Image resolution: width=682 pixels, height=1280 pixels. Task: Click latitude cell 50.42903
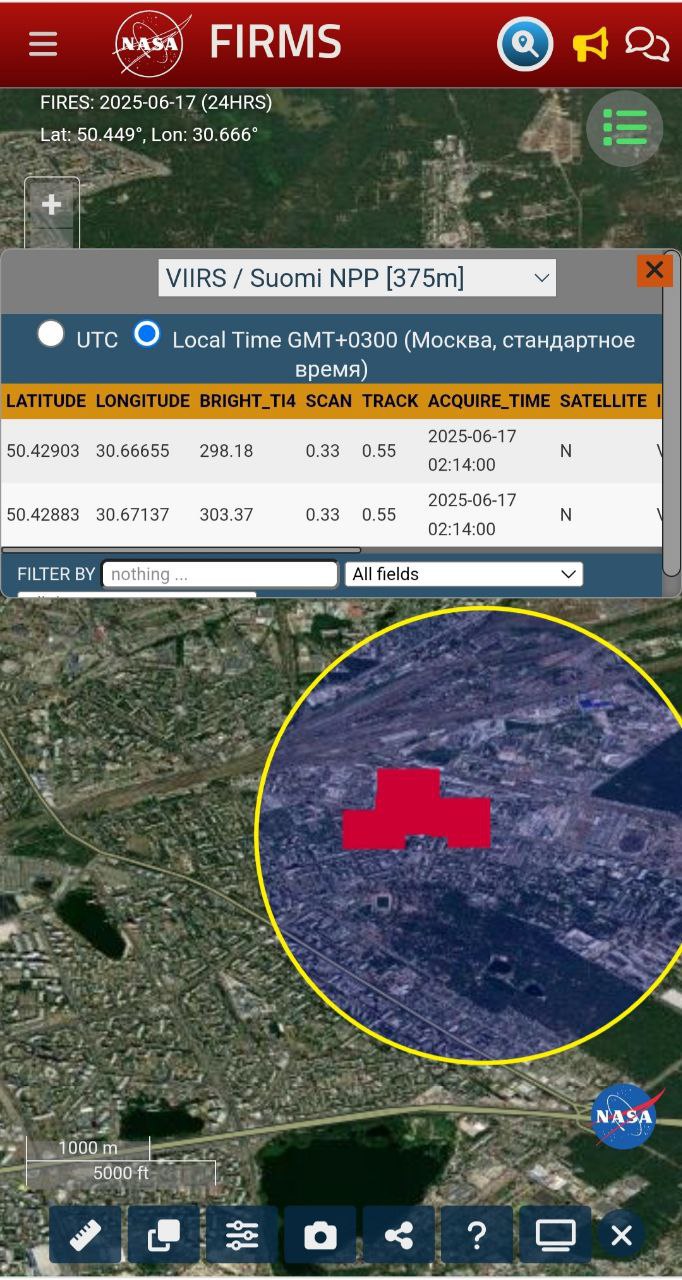click(x=43, y=451)
